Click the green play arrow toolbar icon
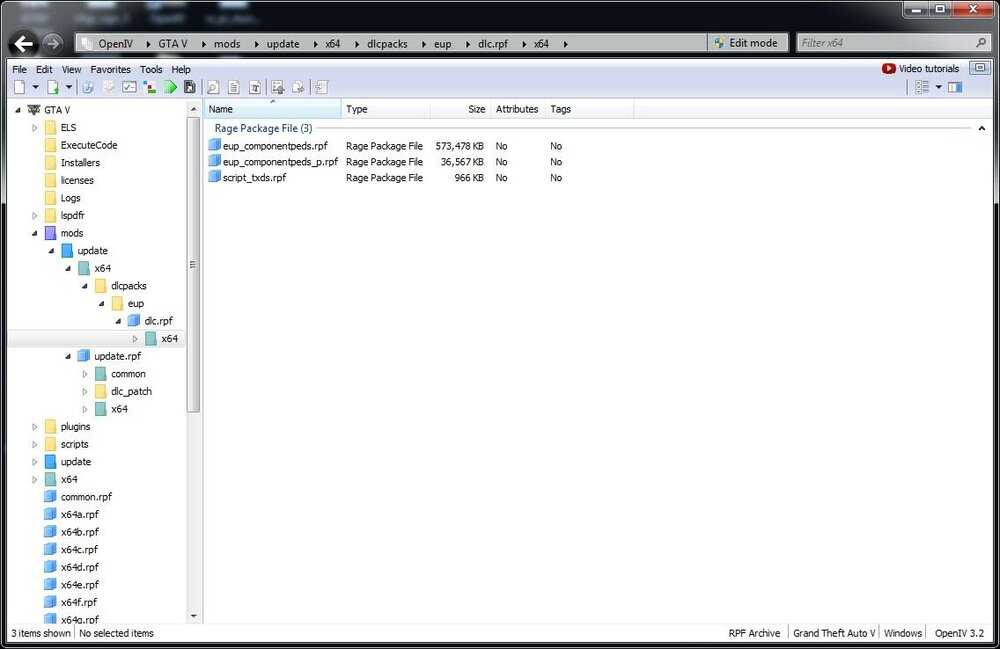Viewport: 1000px width, 649px height. pyautogui.click(x=170, y=87)
